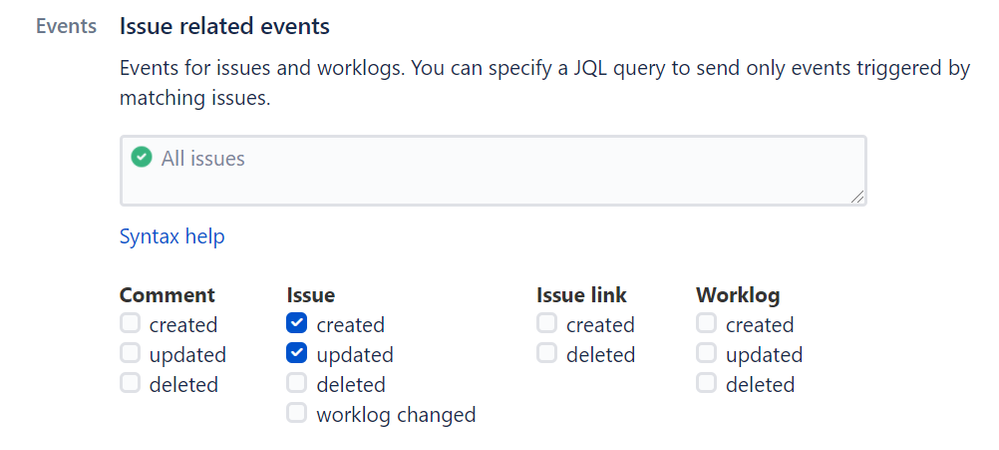Check the Worklog created option

click(x=706, y=324)
